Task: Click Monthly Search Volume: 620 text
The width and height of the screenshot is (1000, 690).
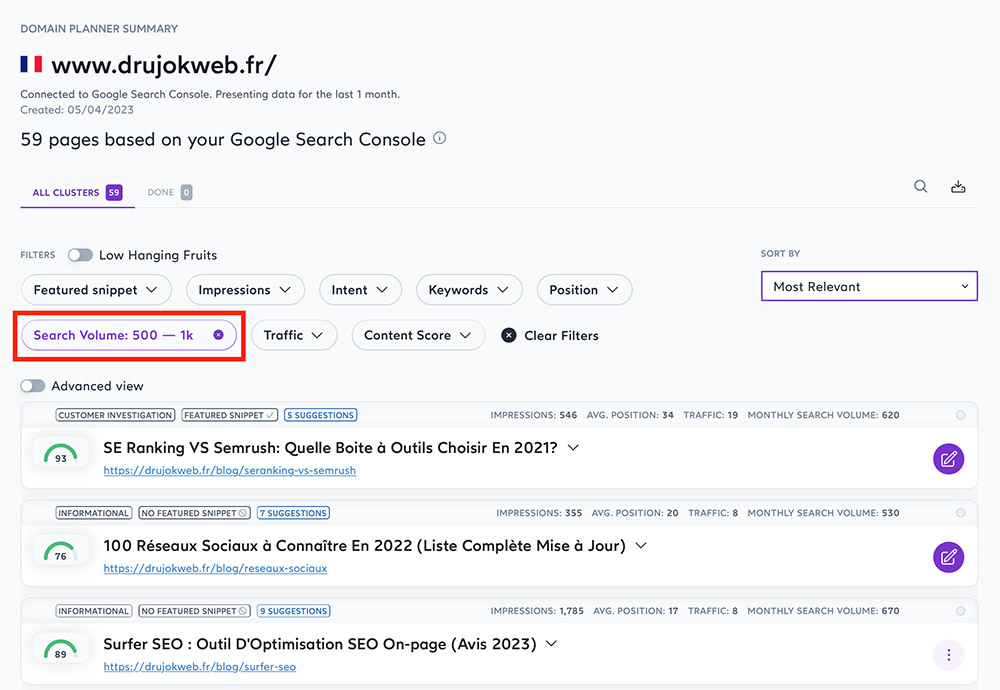Action: click(823, 415)
